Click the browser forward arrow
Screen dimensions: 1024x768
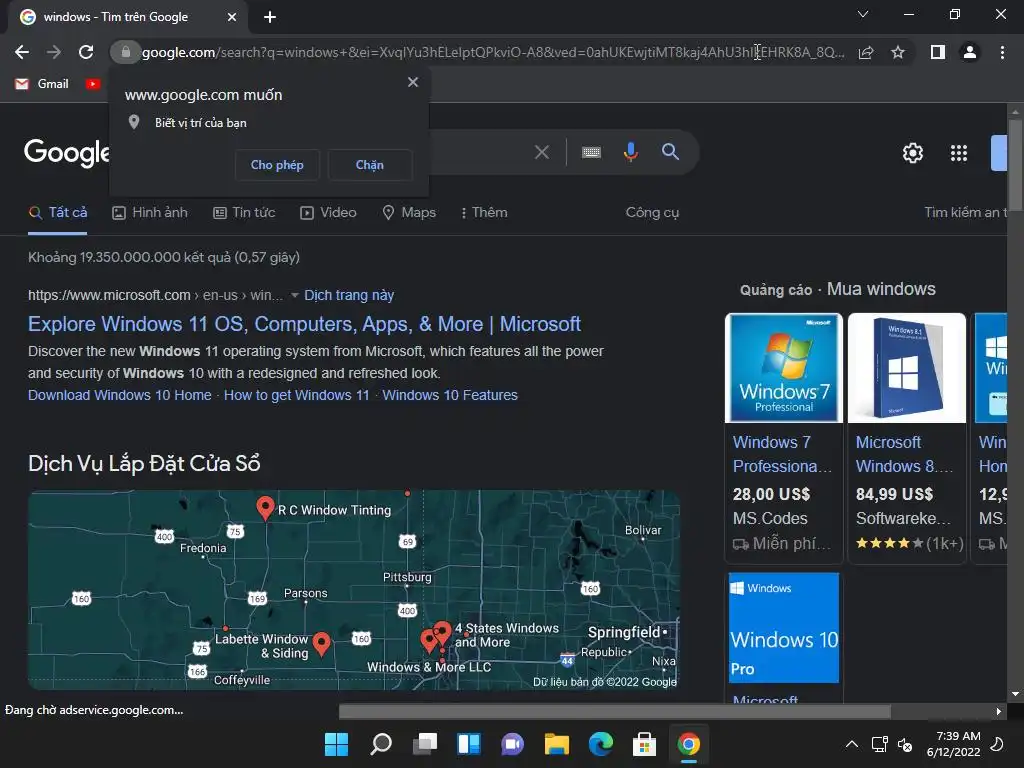coord(54,52)
